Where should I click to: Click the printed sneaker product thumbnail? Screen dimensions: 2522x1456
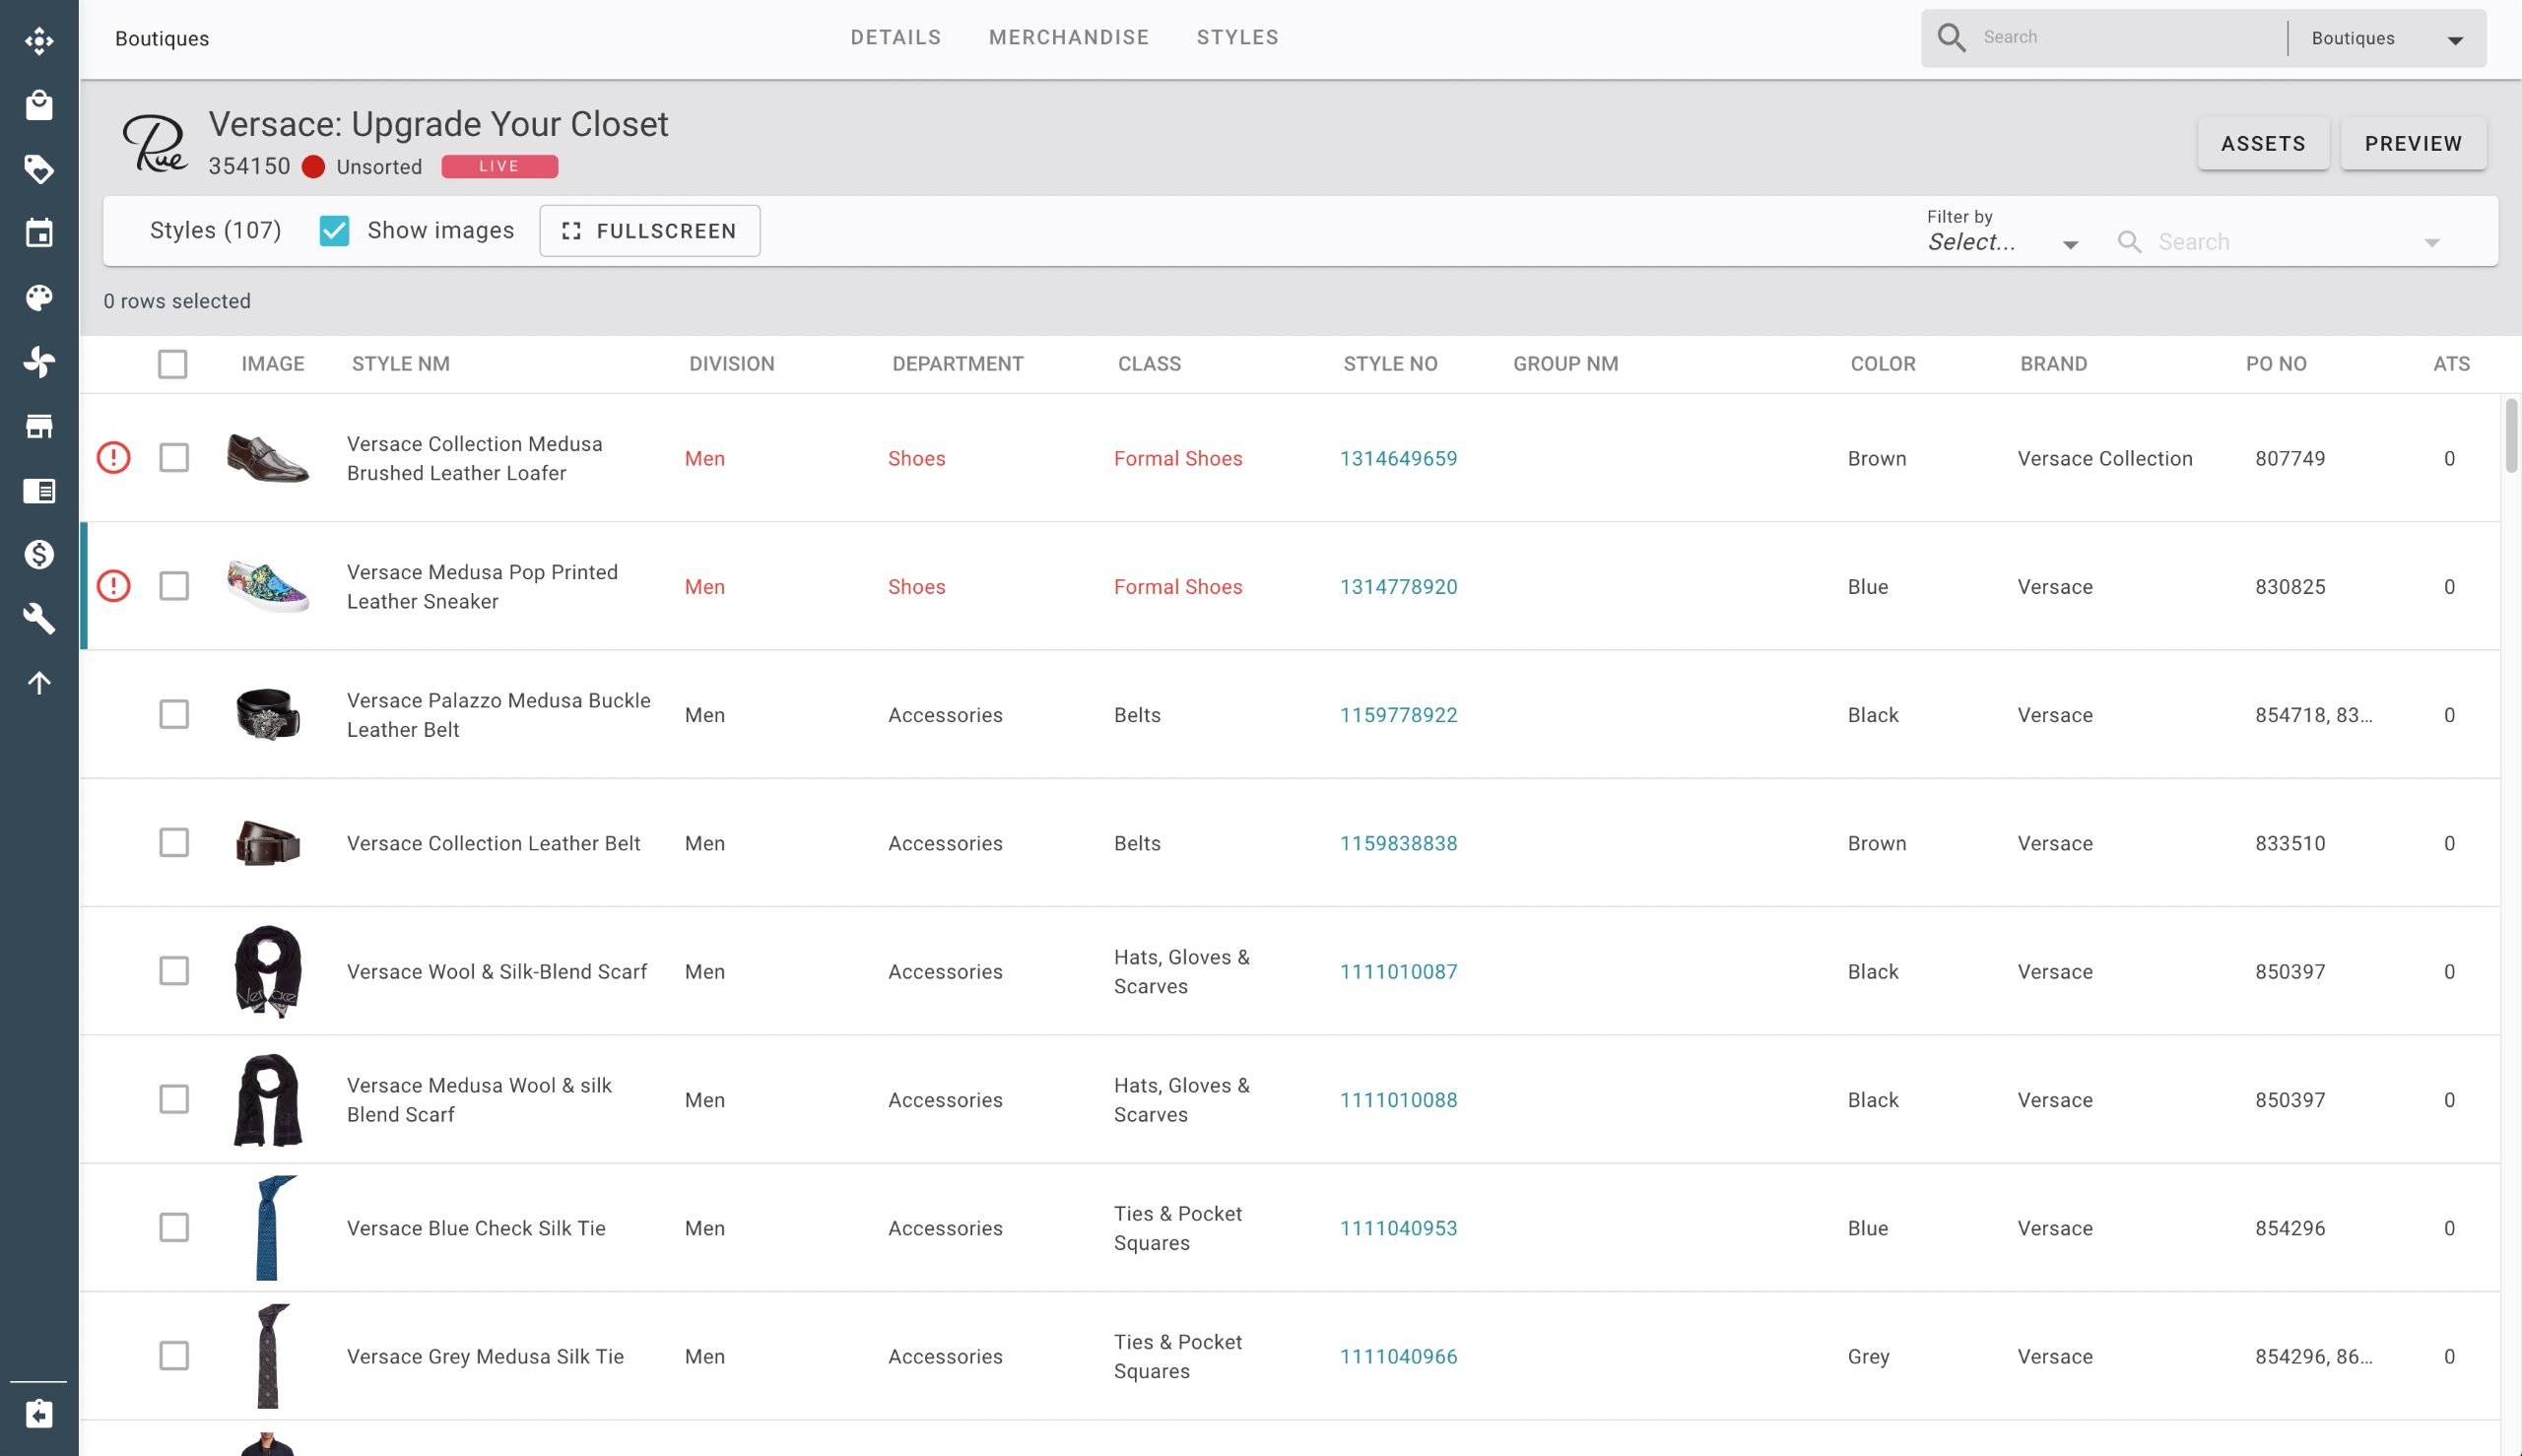coord(268,586)
